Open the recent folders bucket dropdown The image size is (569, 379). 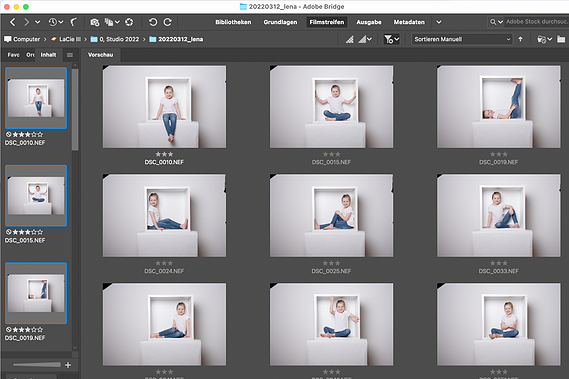[x=544, y=39]
